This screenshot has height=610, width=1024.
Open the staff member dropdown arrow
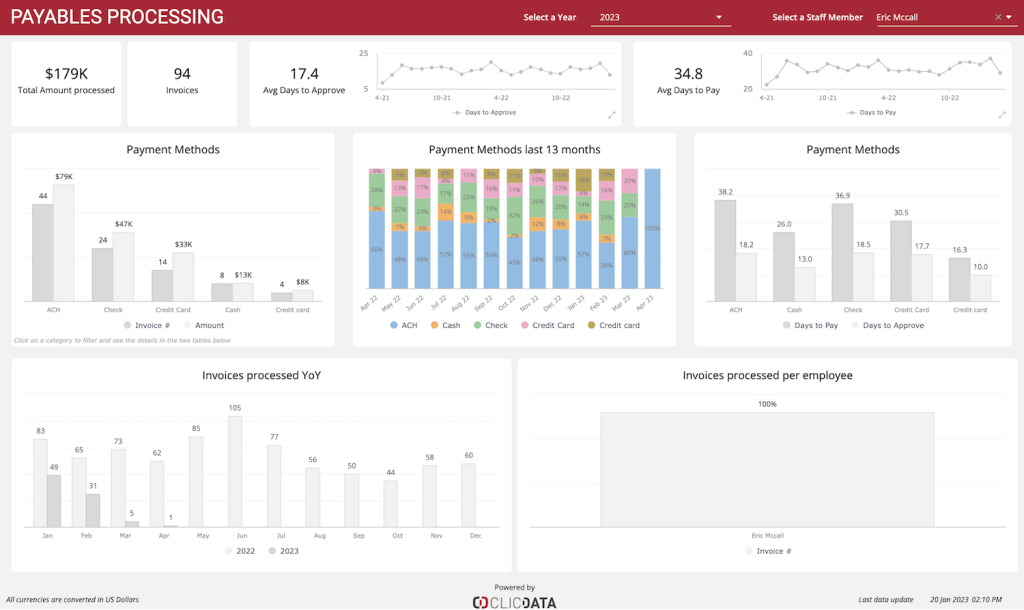[1010, 17]
